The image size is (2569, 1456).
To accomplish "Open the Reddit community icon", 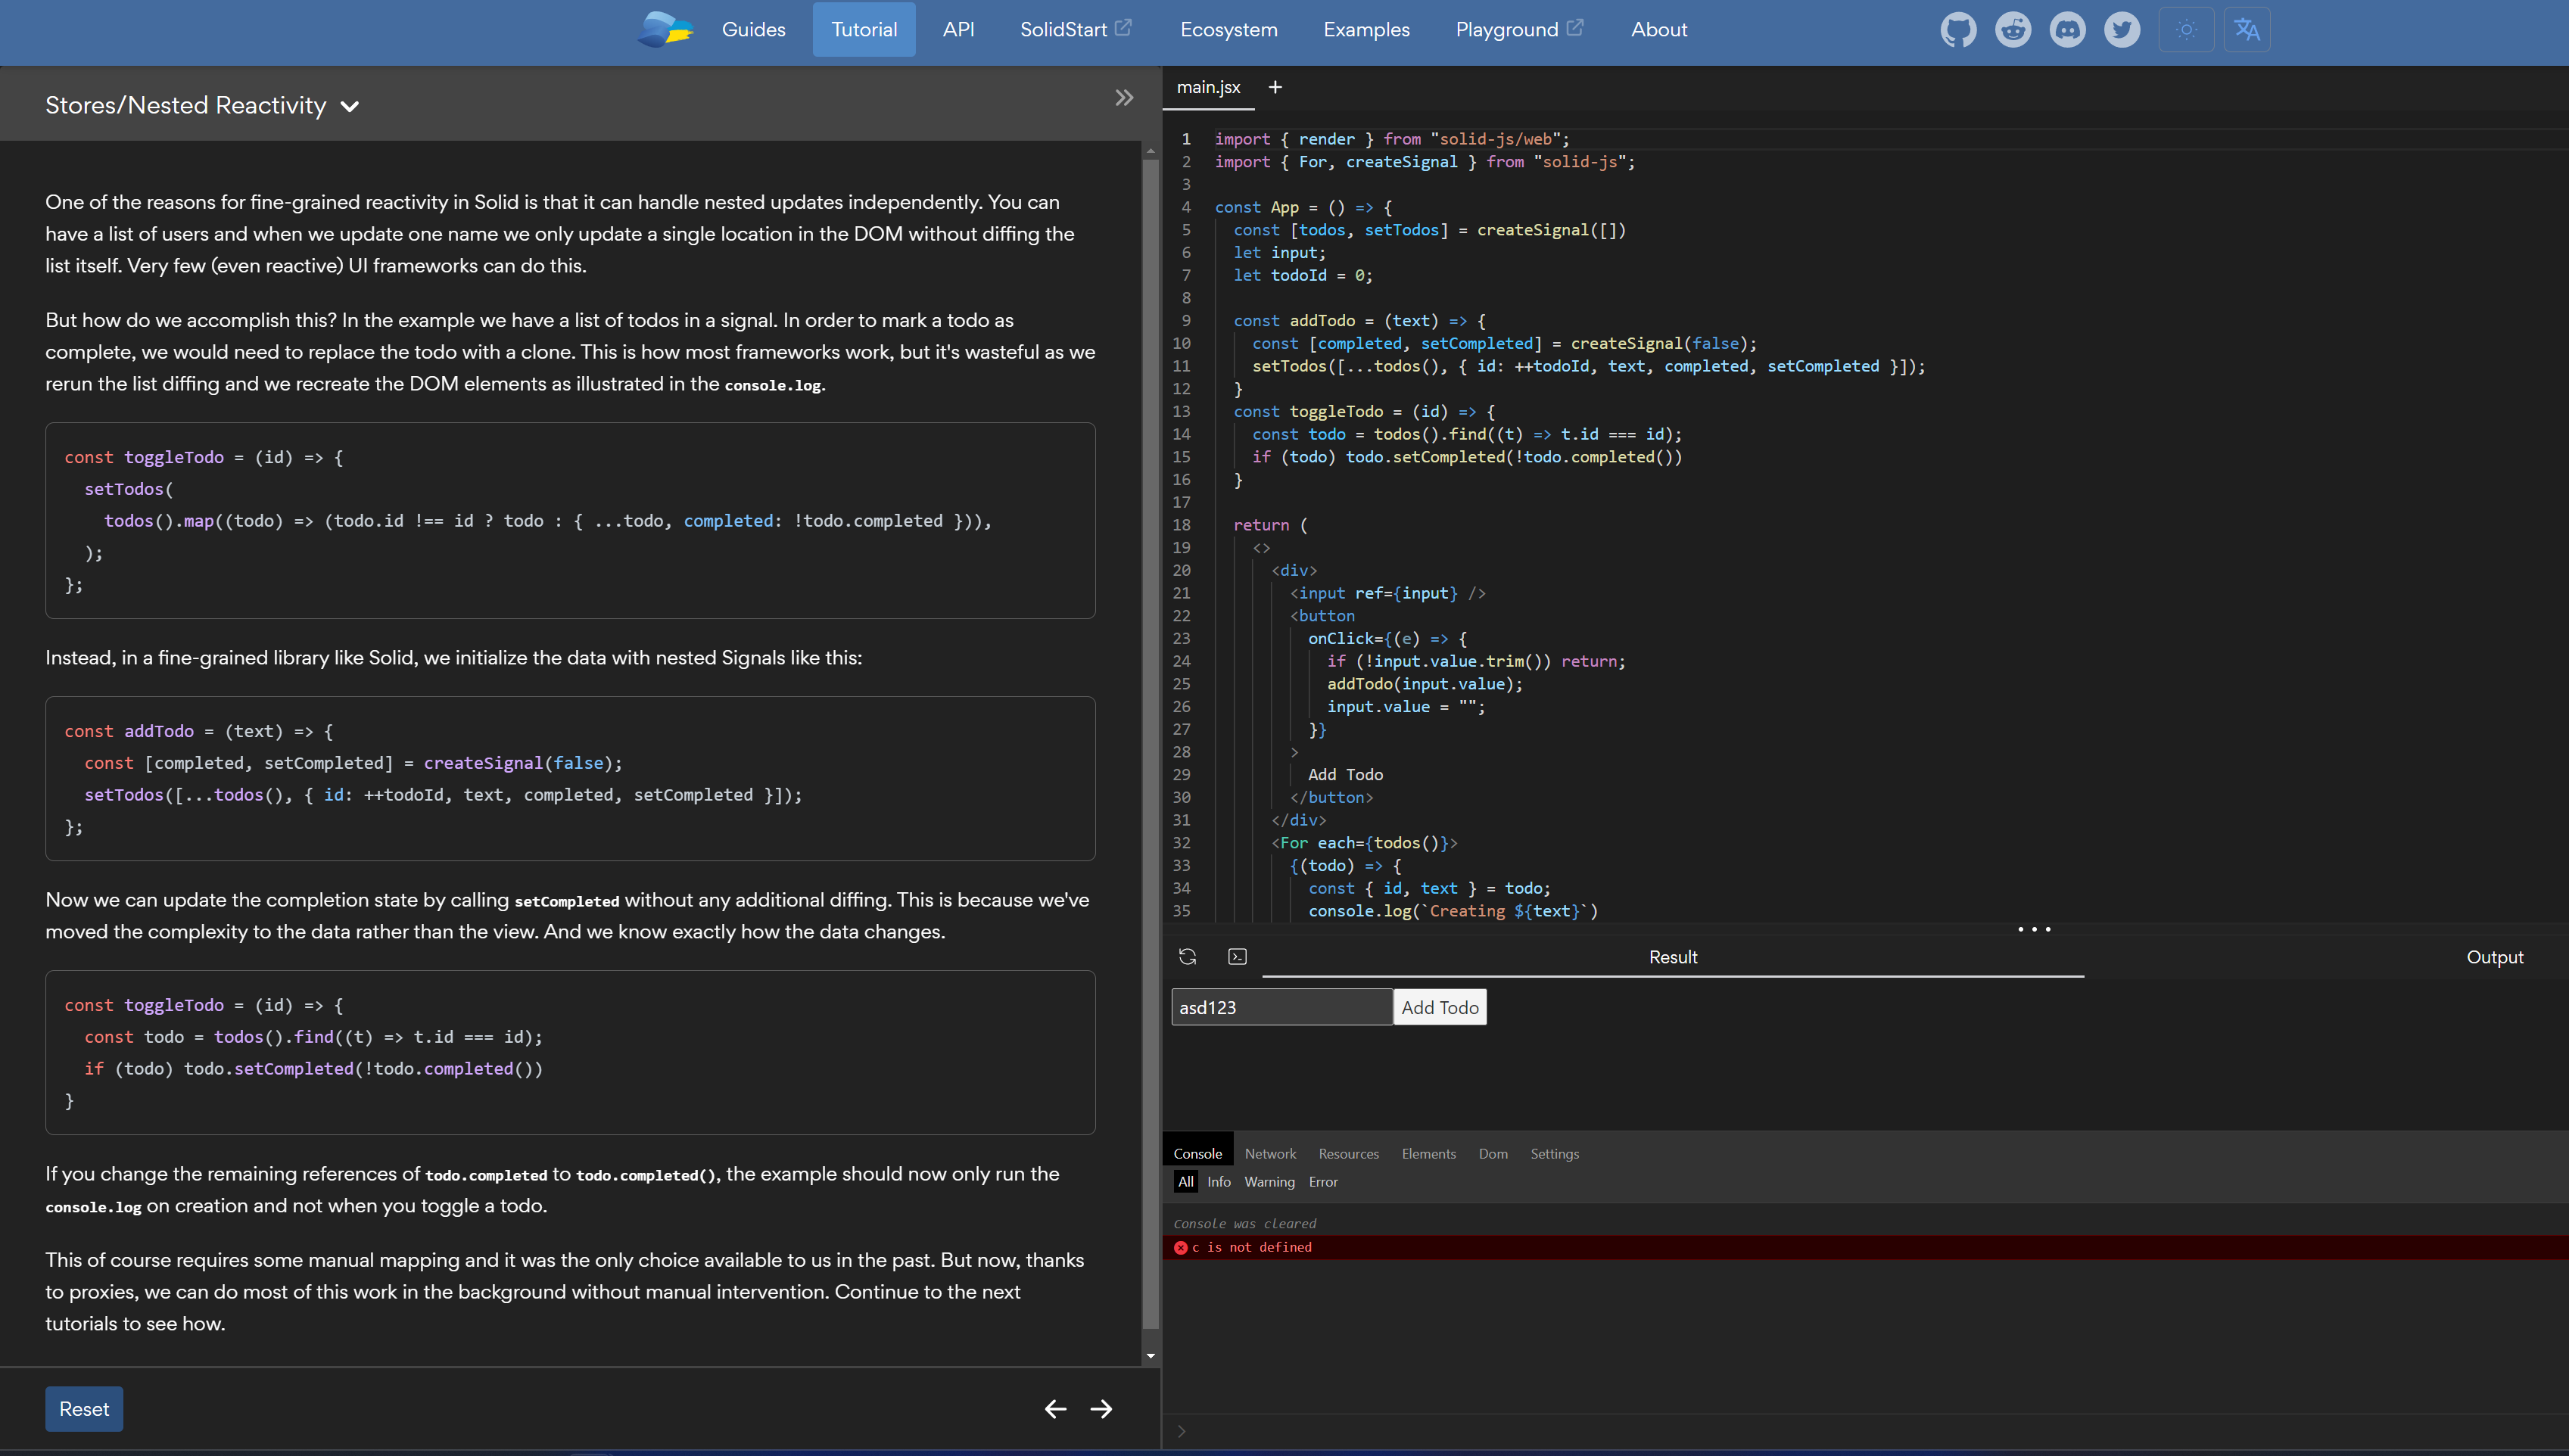I will tap(2012, 30).
